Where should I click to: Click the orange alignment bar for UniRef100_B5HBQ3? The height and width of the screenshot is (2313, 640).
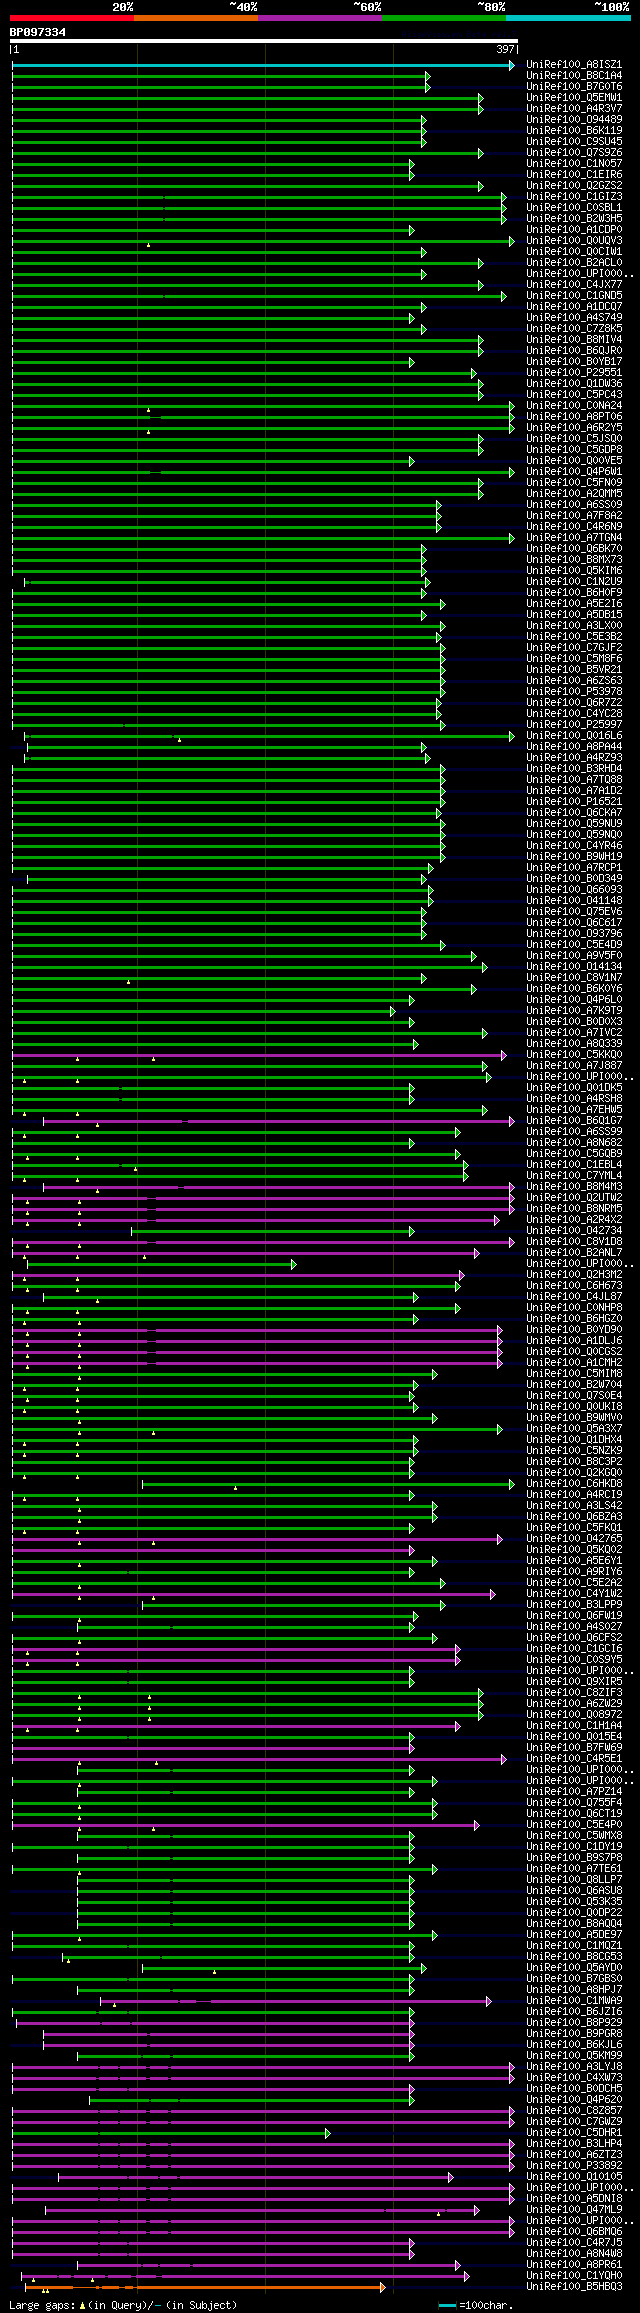click(205, 2286)
